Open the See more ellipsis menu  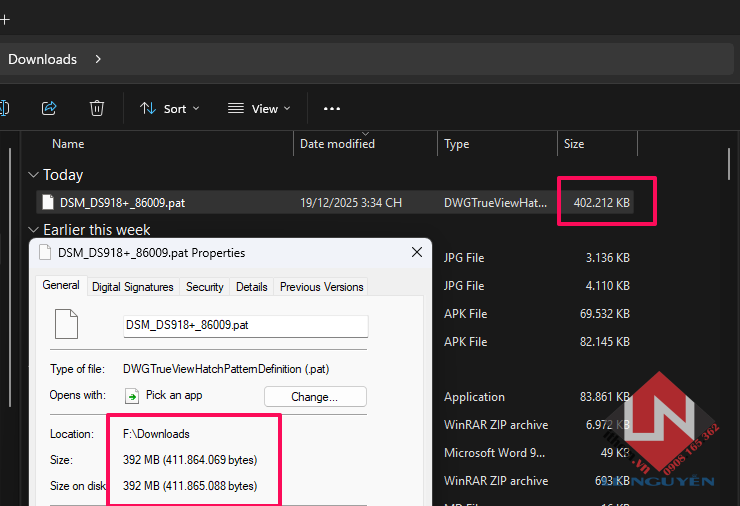332,108
